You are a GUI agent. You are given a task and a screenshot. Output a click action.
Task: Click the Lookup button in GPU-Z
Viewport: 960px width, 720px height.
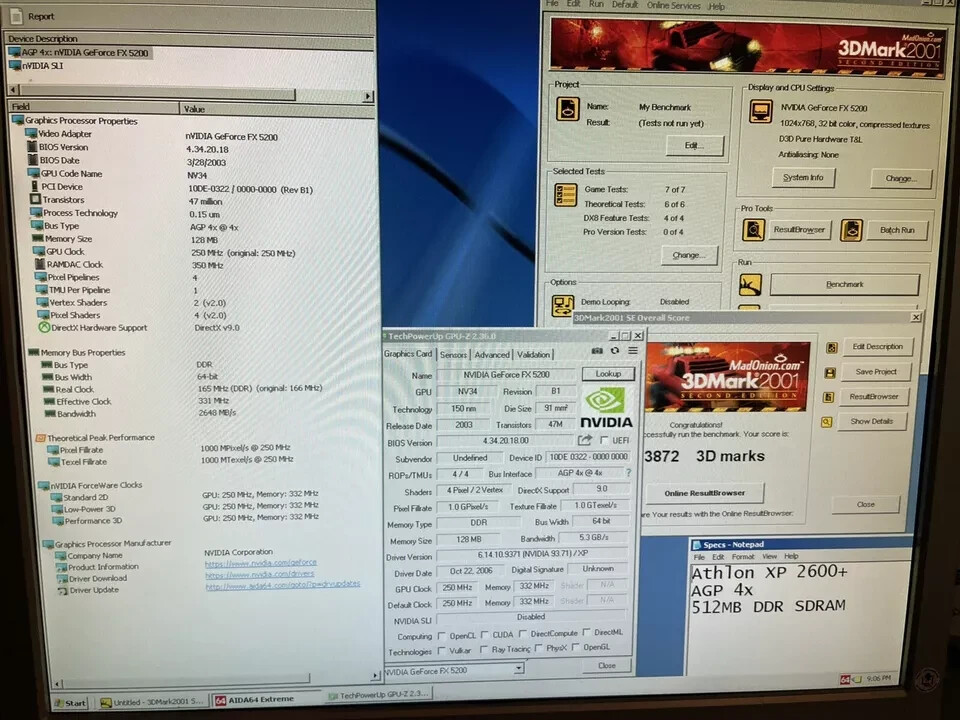(608, 373)
